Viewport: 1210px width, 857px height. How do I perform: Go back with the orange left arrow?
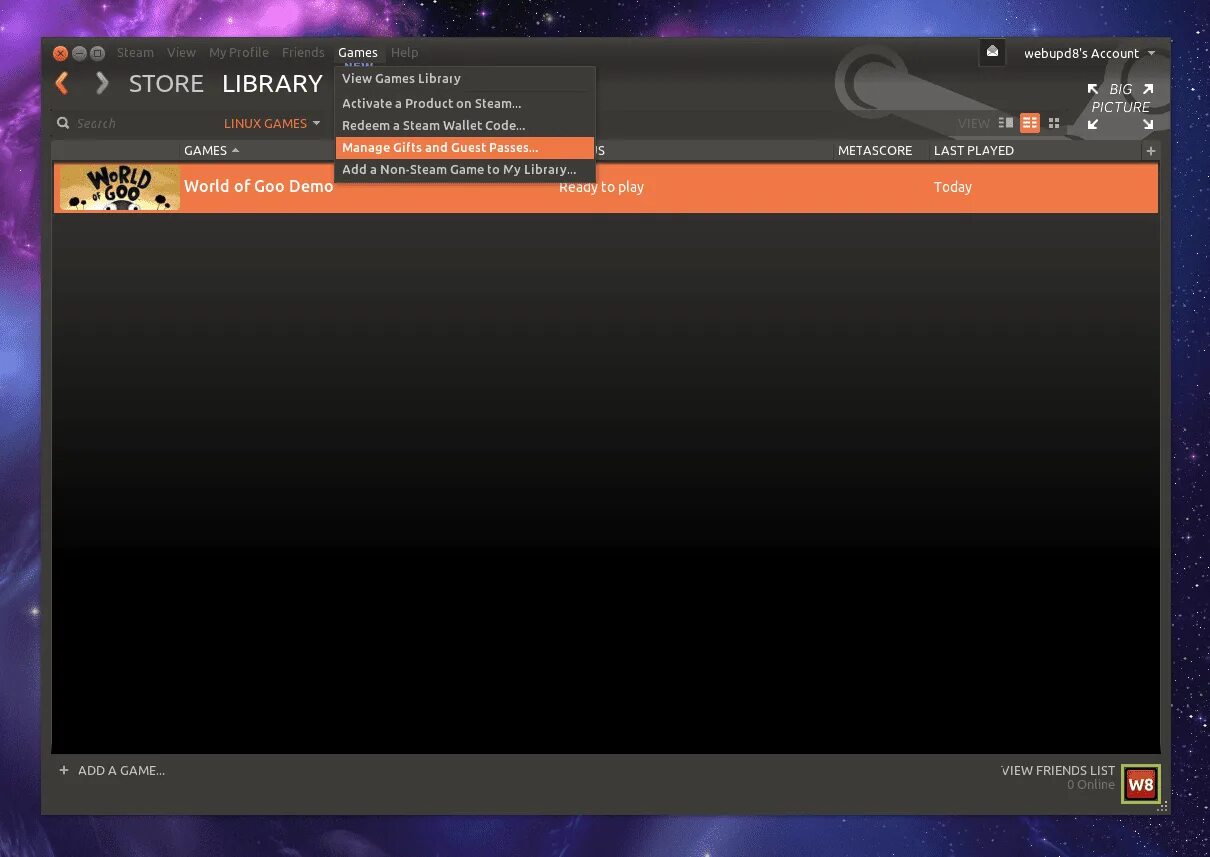(62, 83)
